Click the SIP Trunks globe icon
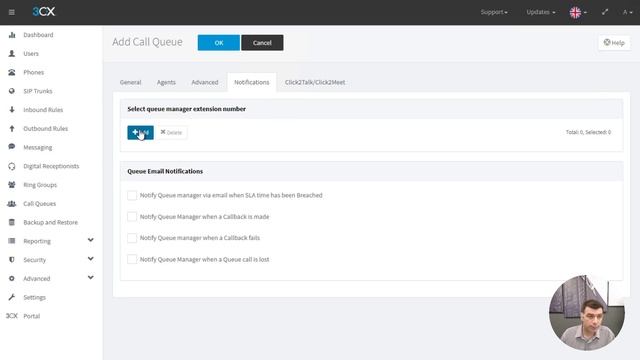This screenshot has width=640, height=360. (12, 91)
